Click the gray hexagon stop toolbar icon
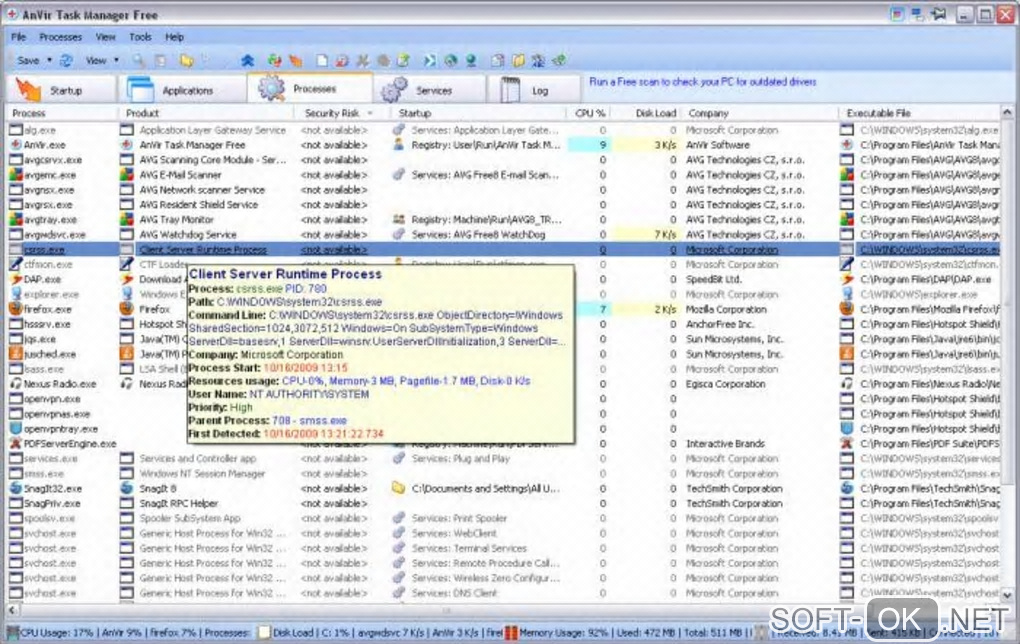The width and height of the screenshot is (1020, 644). [x=383, y=60]
